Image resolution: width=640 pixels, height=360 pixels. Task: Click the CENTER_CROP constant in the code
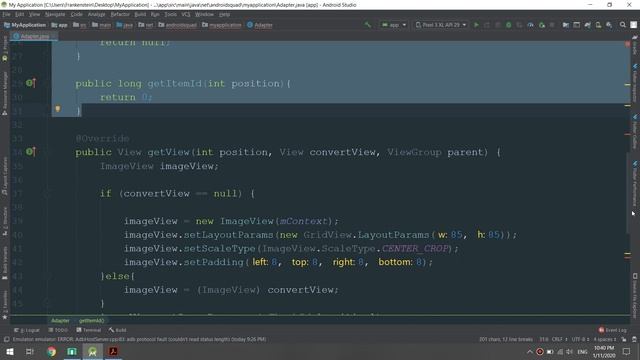[x=415, y=249]
